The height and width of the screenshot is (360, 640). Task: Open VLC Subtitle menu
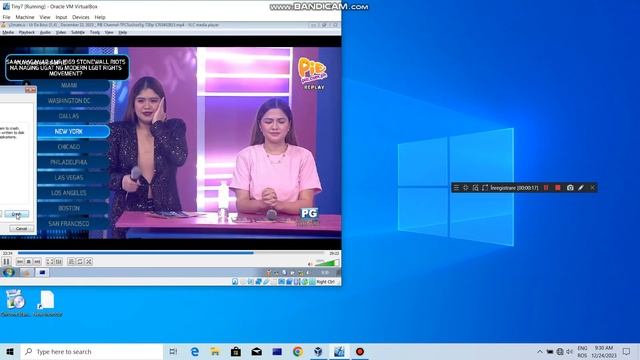(x=78, y=32)
